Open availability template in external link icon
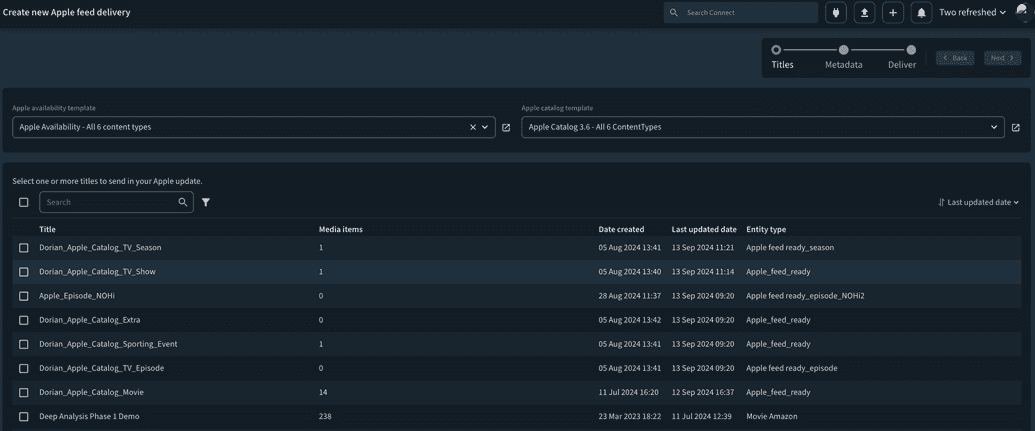 pyautogui.click(x=506, y=127)
